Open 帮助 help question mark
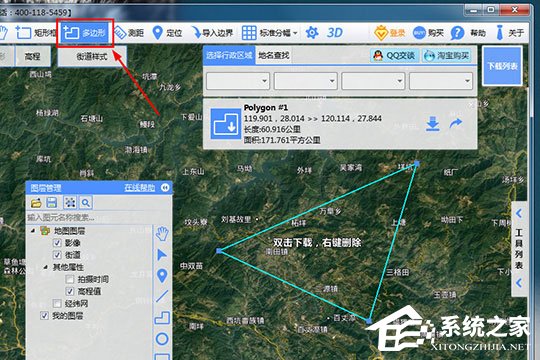 point(468,33)
